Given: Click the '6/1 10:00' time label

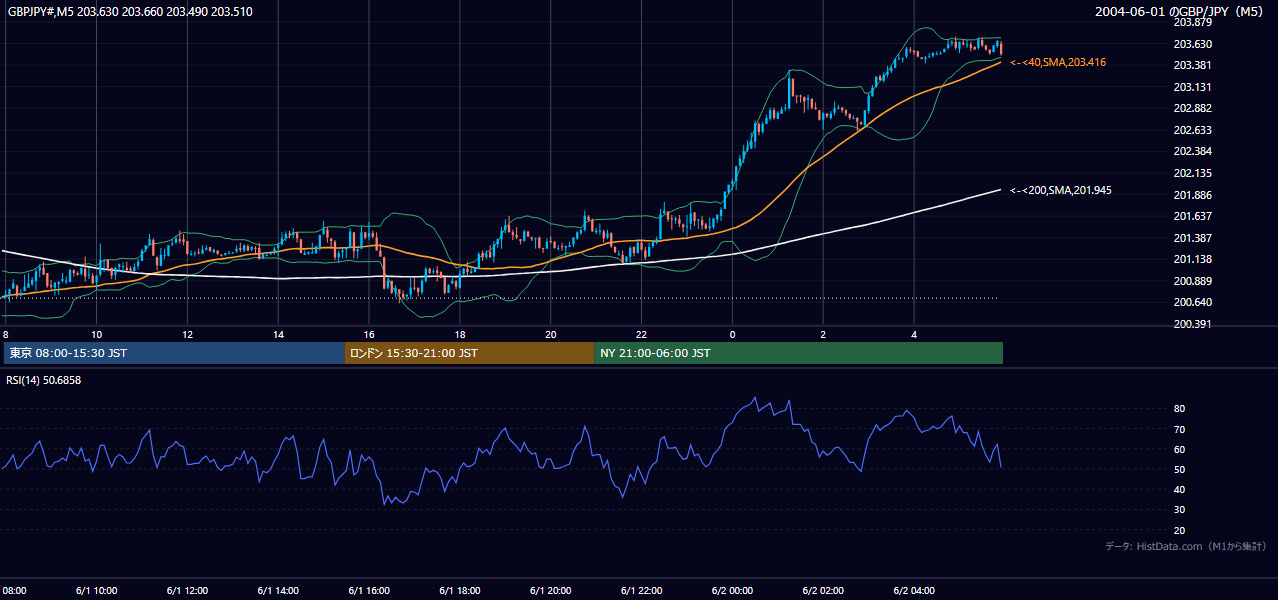Looking at the screenshot, I should 97,591.
